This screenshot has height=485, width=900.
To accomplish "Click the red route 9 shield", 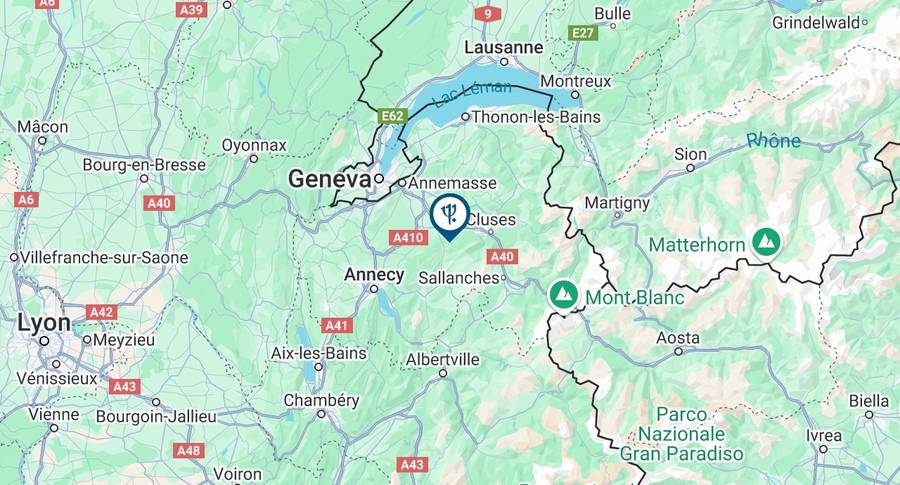I will (x=488, y=14).
